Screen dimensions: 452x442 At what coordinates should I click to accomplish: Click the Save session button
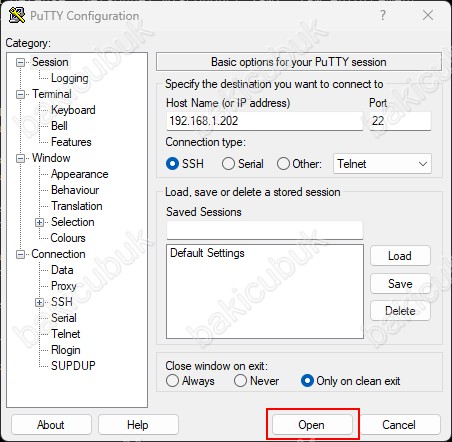(x=400, y=284)
